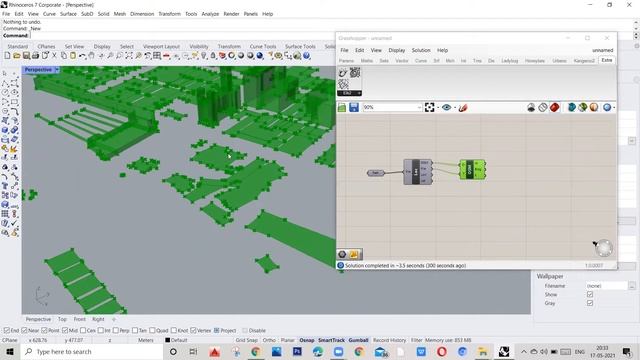Expand the Extra panel category dropdown bar
This screenshot has height=360, width=640.
tap(349, 93)
